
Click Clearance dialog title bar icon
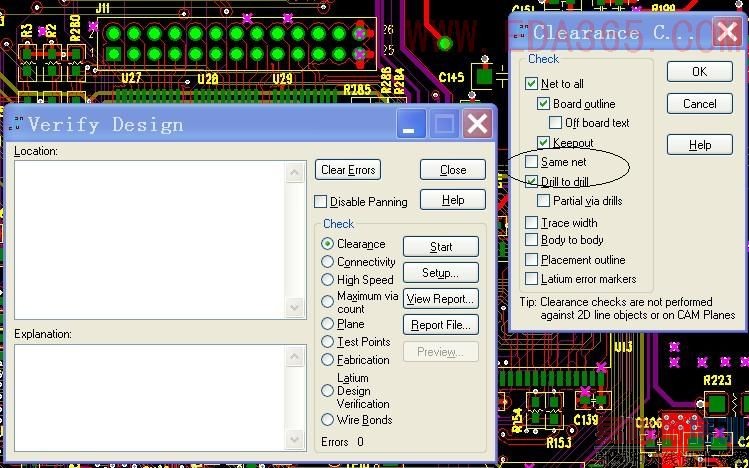(522, 32)
